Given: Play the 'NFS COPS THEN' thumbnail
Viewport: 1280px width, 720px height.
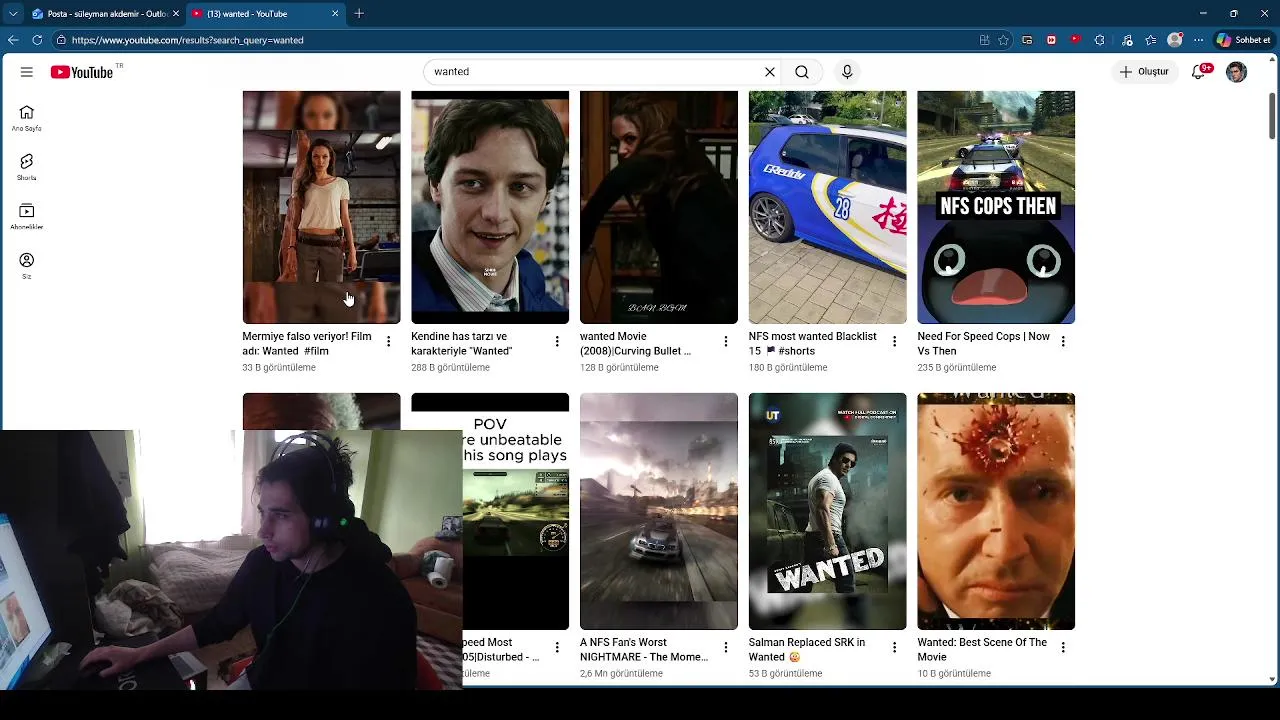Looking at the screenshot, I should coord(996,207).
